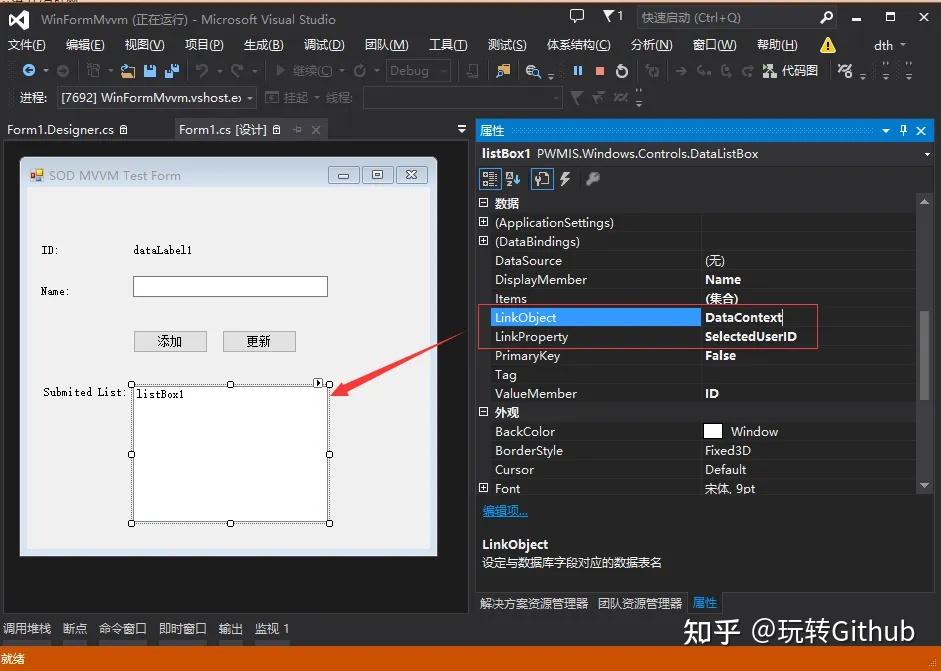Open the Properties window options dropdown arrow
The height and width of the screenshot is (671, 941).
[886, 130]
